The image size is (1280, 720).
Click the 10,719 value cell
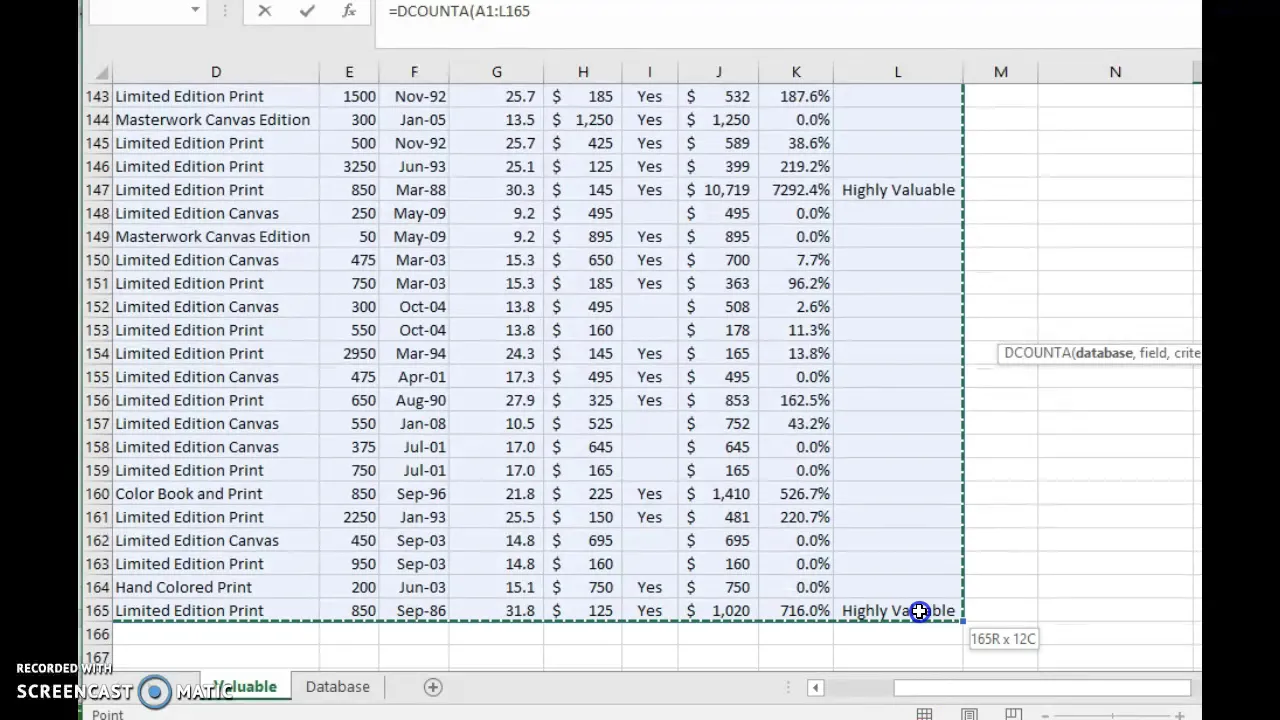point(718,190)
